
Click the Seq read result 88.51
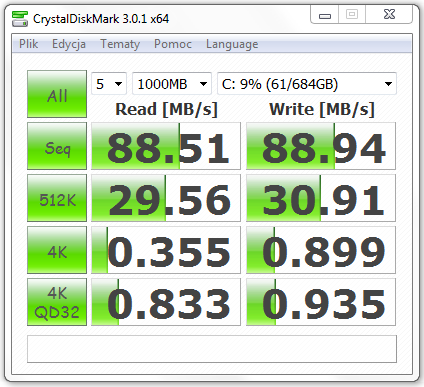(166, 146)
